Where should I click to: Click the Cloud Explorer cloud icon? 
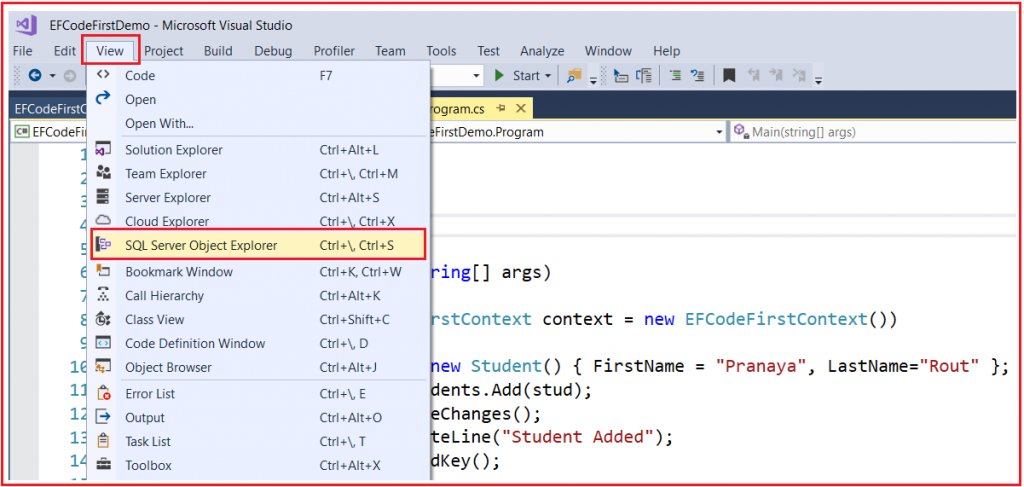pos(103,221)
